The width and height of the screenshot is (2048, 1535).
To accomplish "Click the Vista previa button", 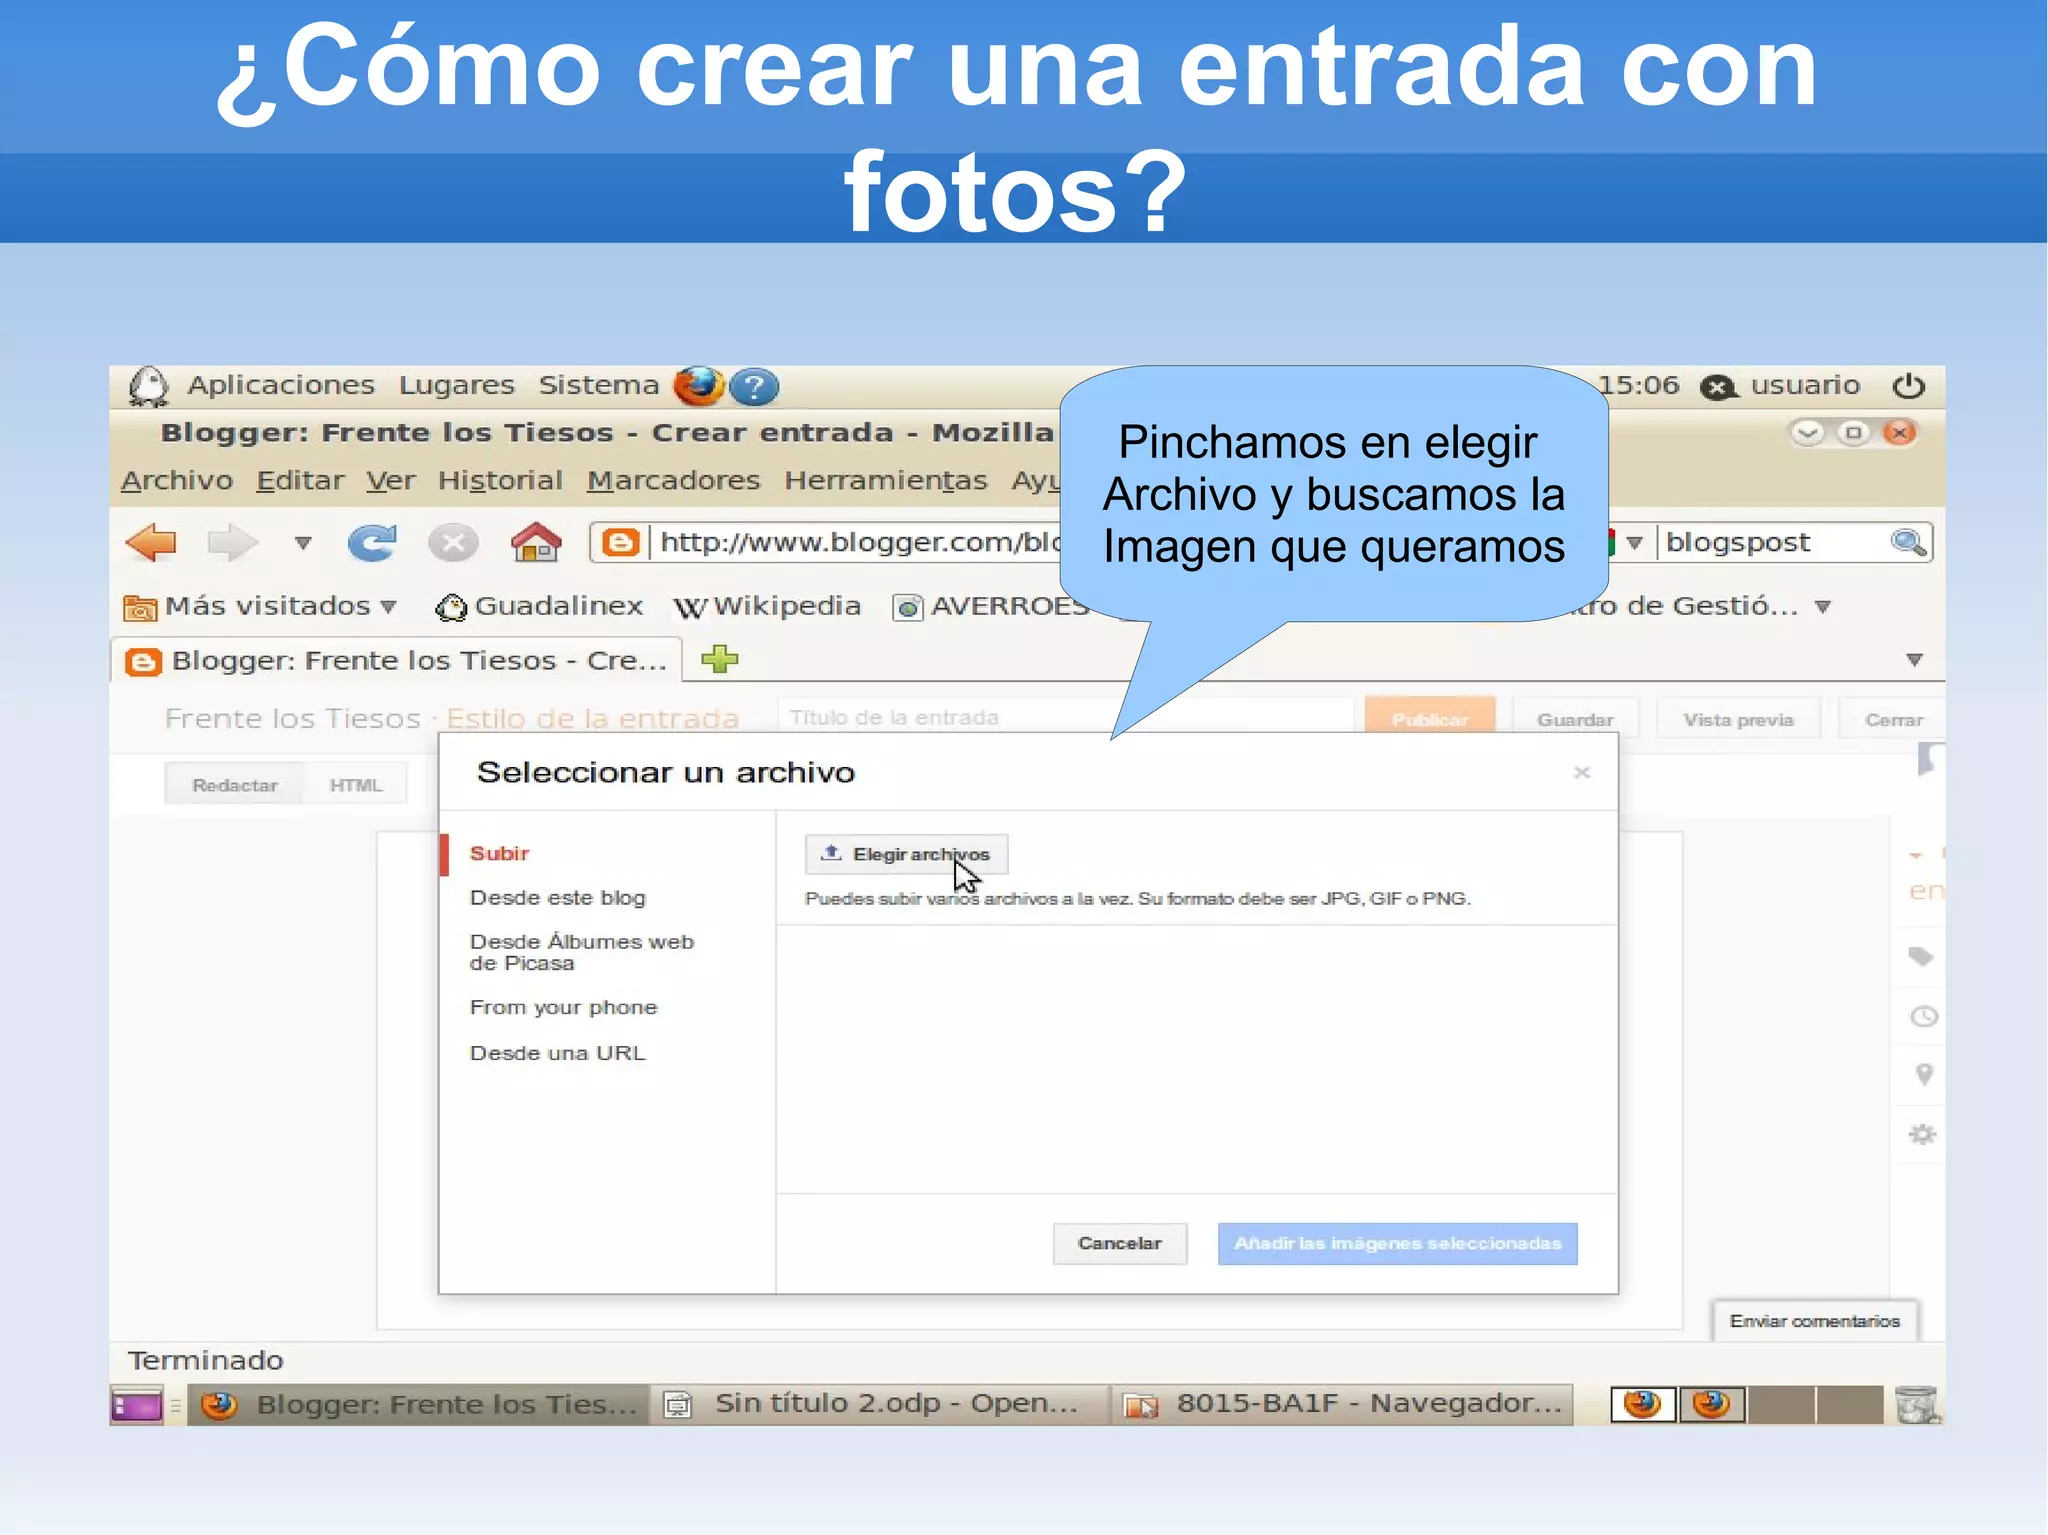I will (x=1738, y=719).
